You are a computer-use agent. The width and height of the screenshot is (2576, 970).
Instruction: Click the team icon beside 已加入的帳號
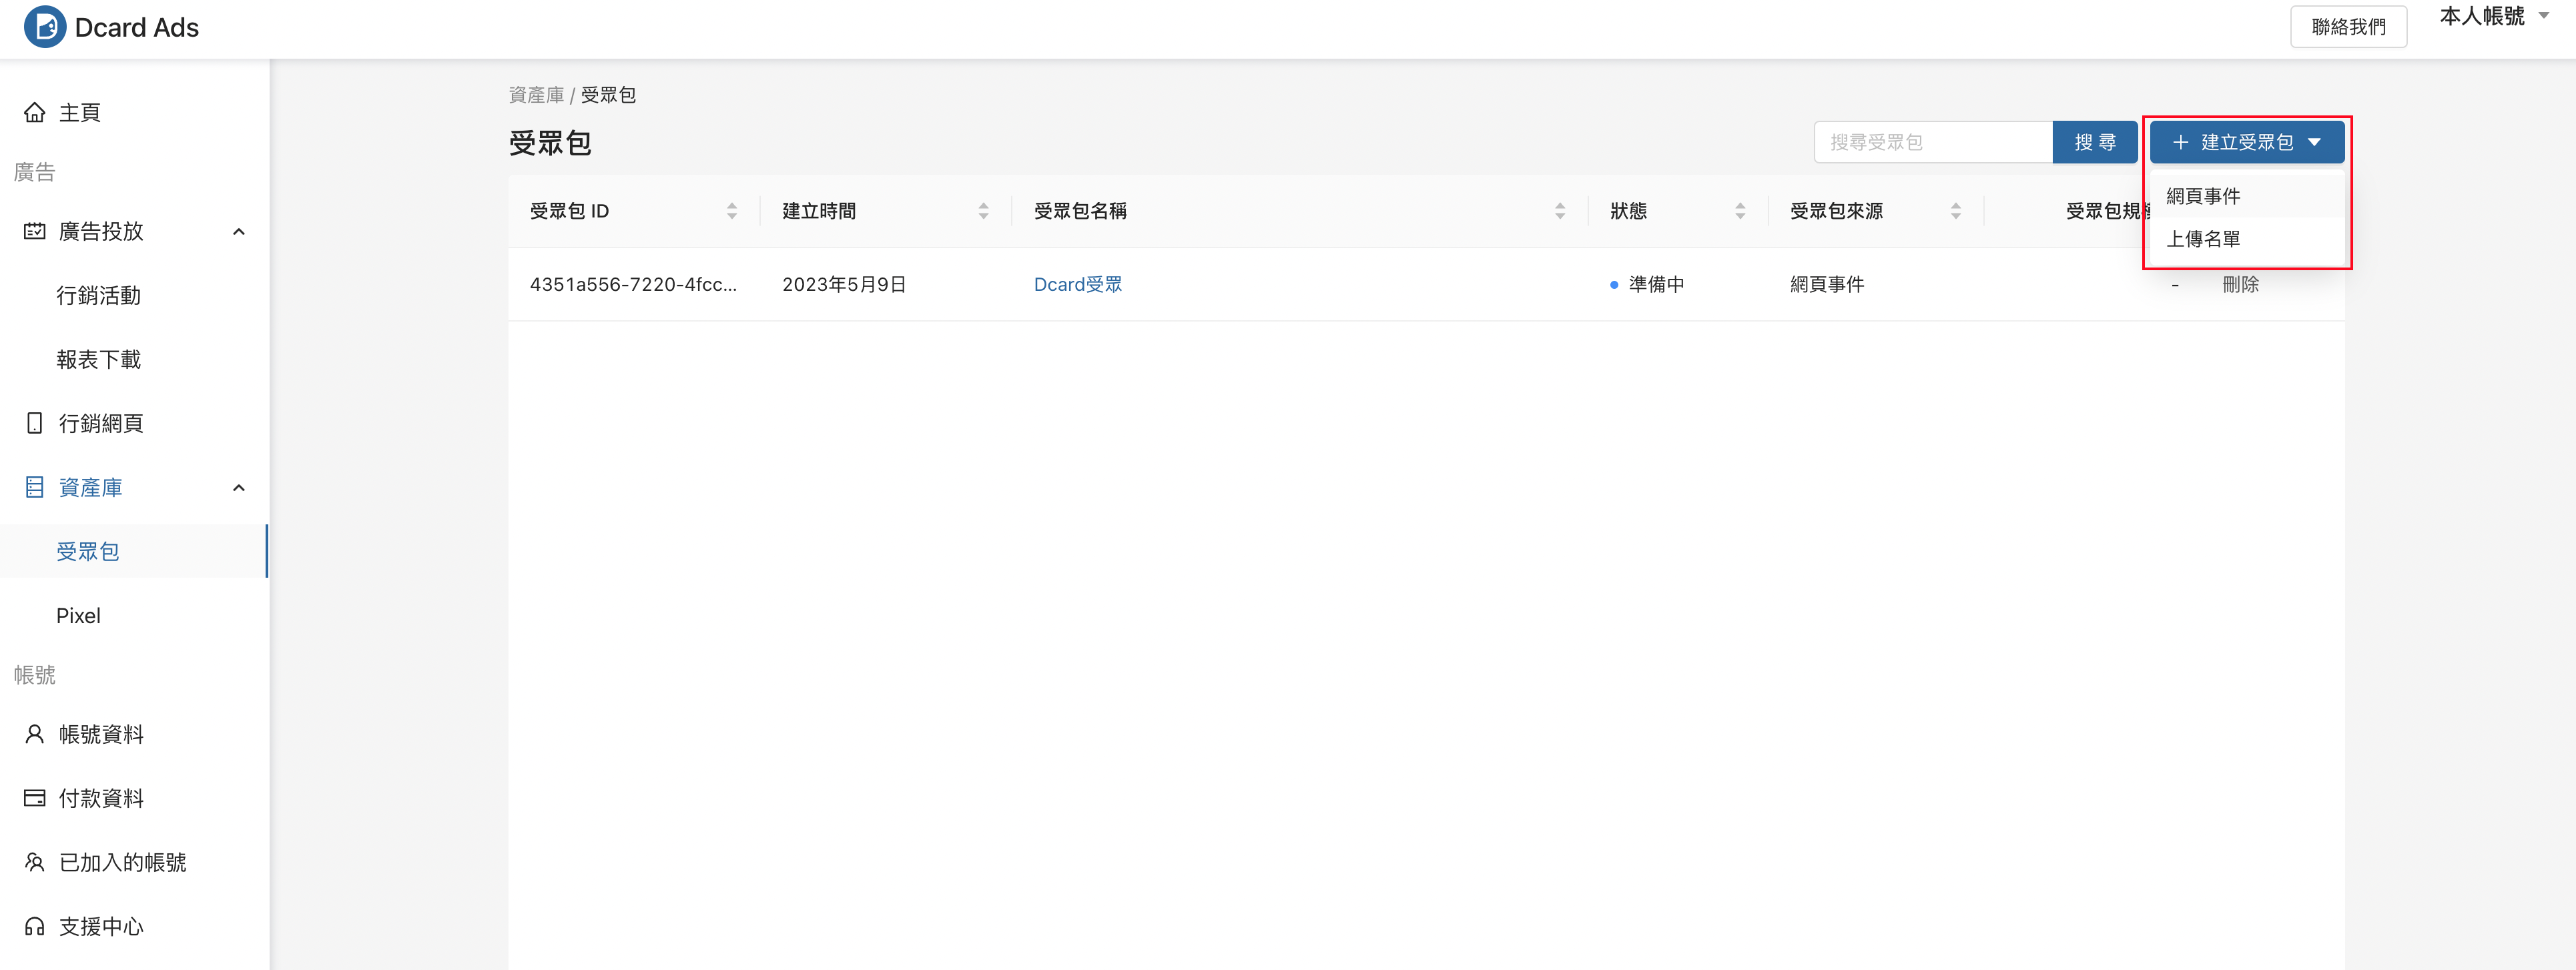35,862
